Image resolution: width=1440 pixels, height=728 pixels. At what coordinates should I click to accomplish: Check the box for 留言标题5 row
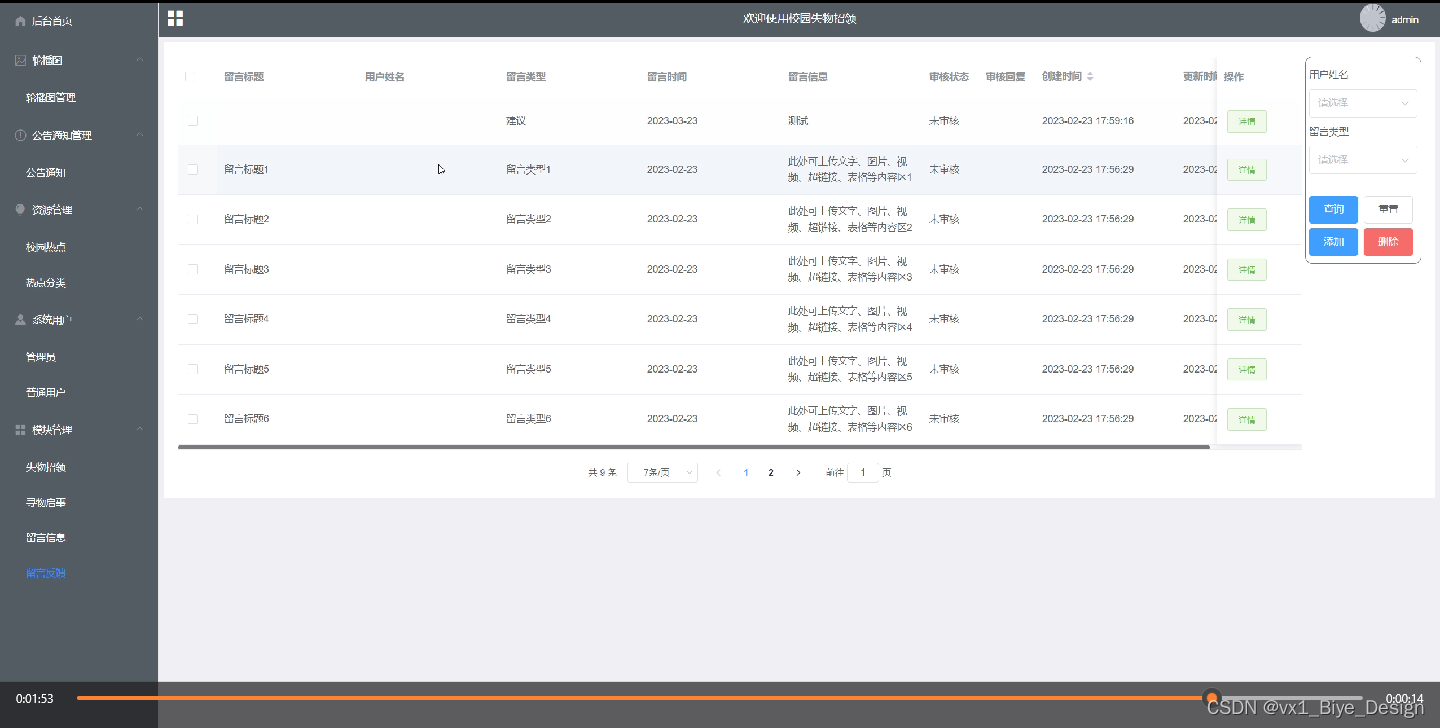pos(193,369)
